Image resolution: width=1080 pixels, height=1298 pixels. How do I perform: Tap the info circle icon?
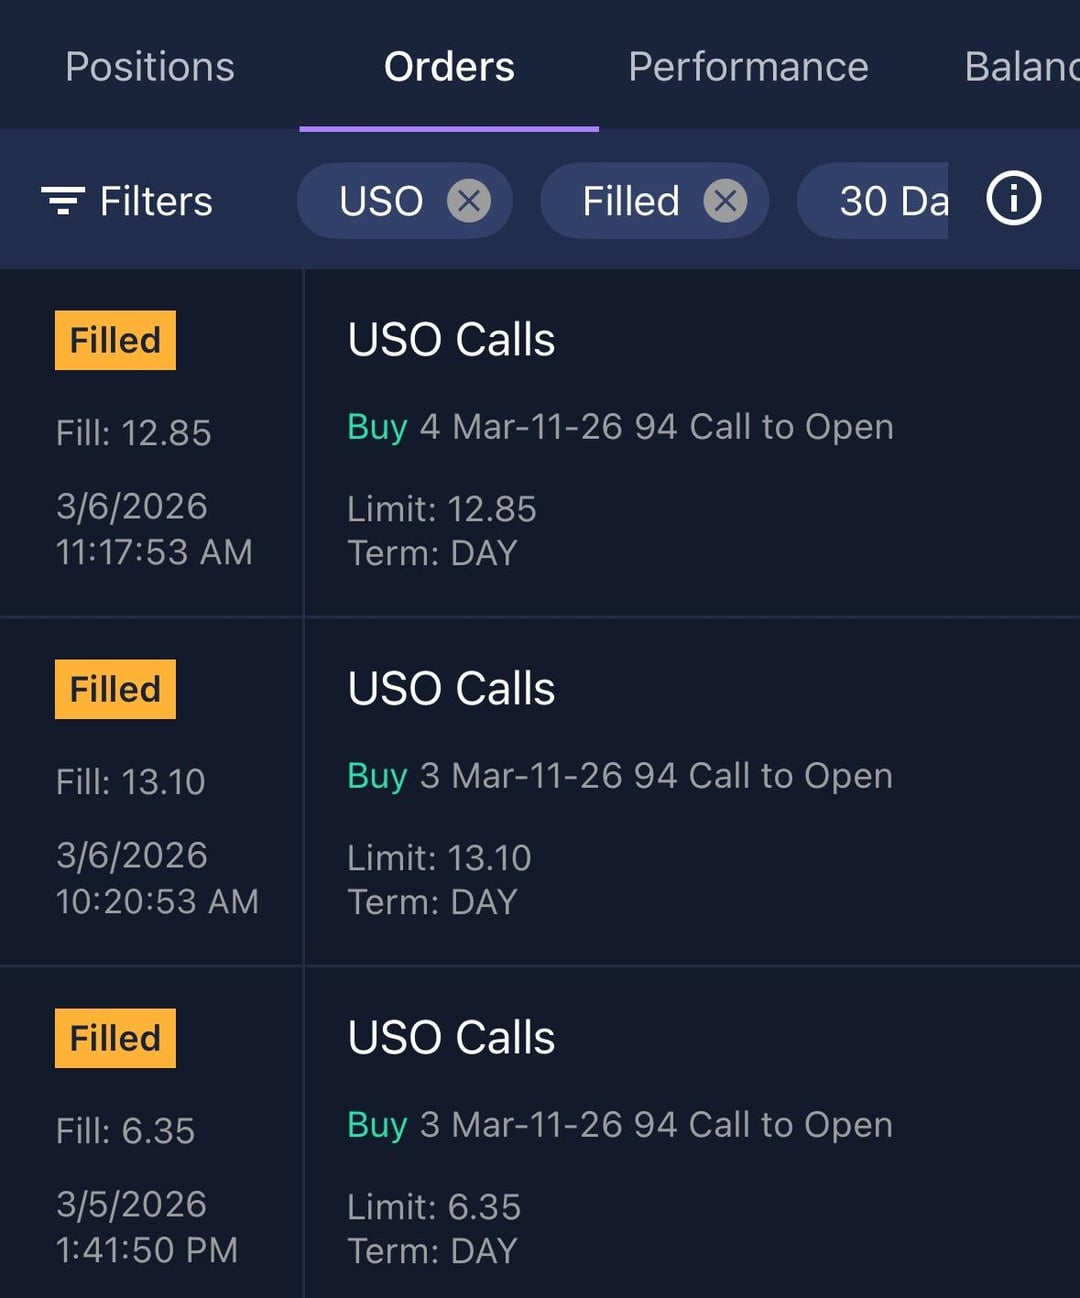coord(1013,199)
